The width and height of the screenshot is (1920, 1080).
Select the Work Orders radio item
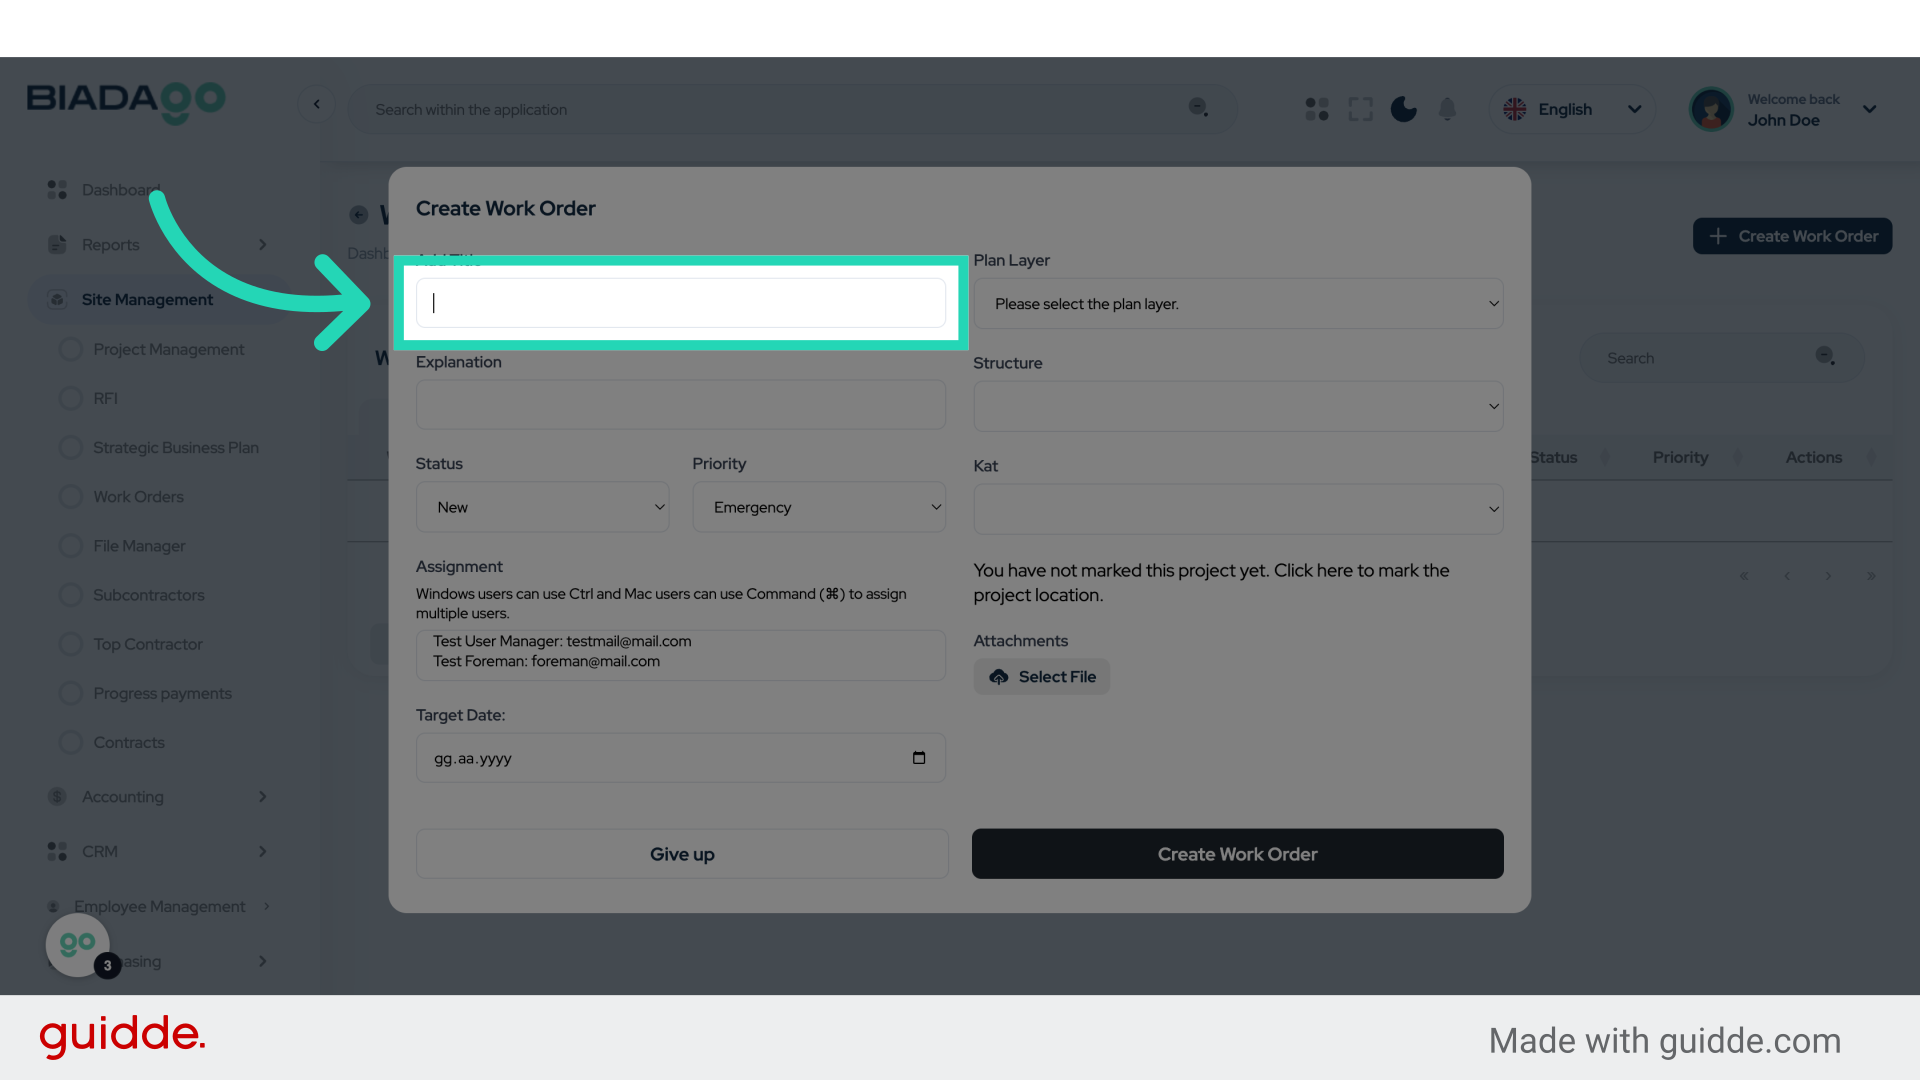[x=71, y=497]
